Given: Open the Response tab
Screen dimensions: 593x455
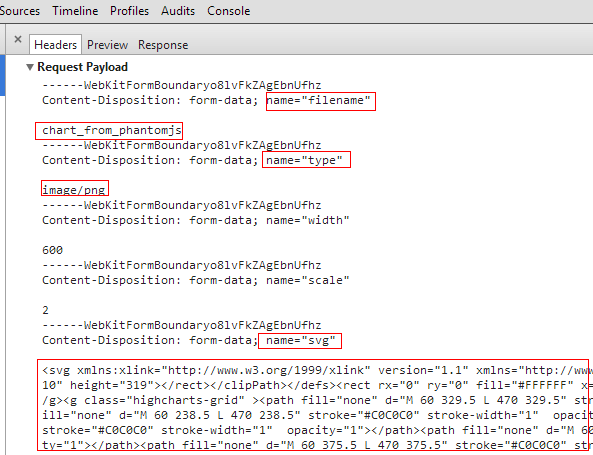Looking at the screenshot, I should tap(163, 45).
